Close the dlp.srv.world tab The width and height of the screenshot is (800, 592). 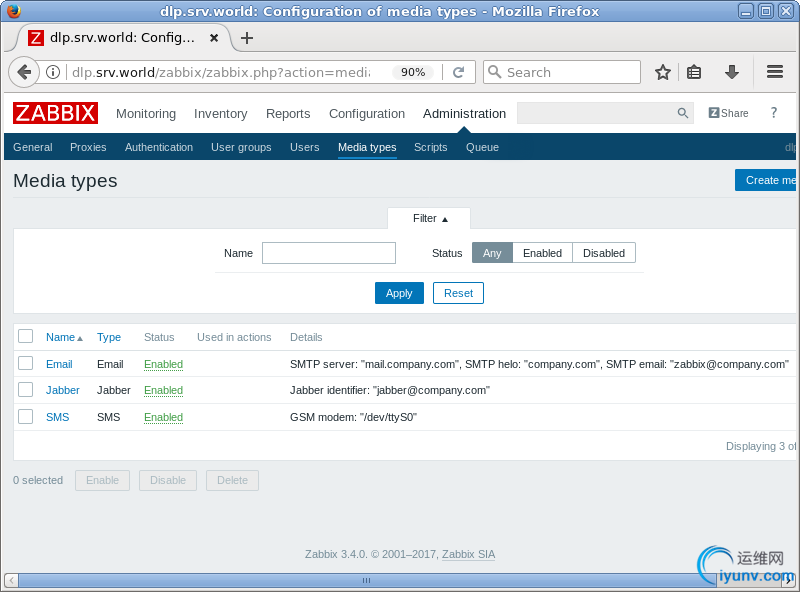(x=214, y=38)
